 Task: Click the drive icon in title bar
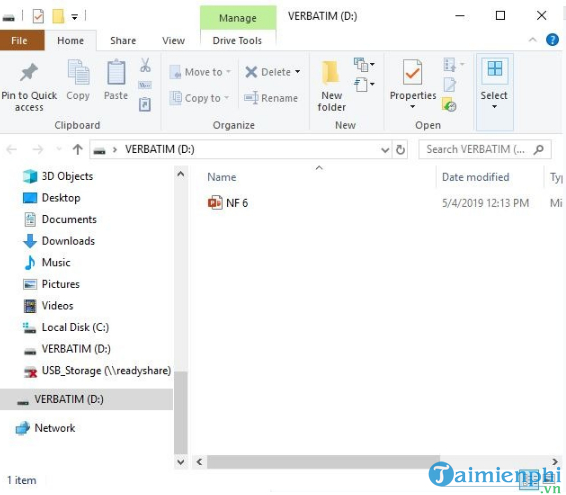(x=9, y=18)
